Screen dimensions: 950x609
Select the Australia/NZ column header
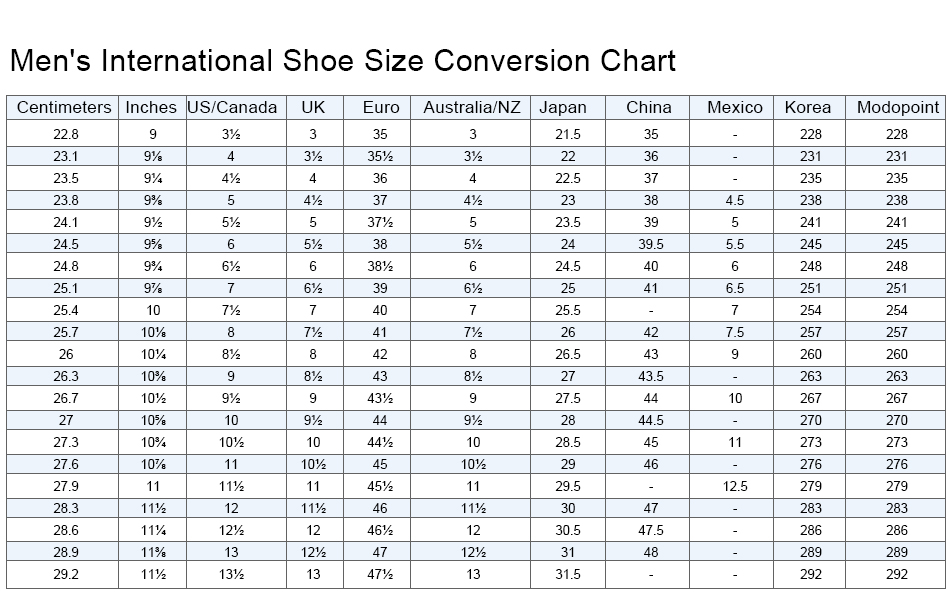click(472, 107)
